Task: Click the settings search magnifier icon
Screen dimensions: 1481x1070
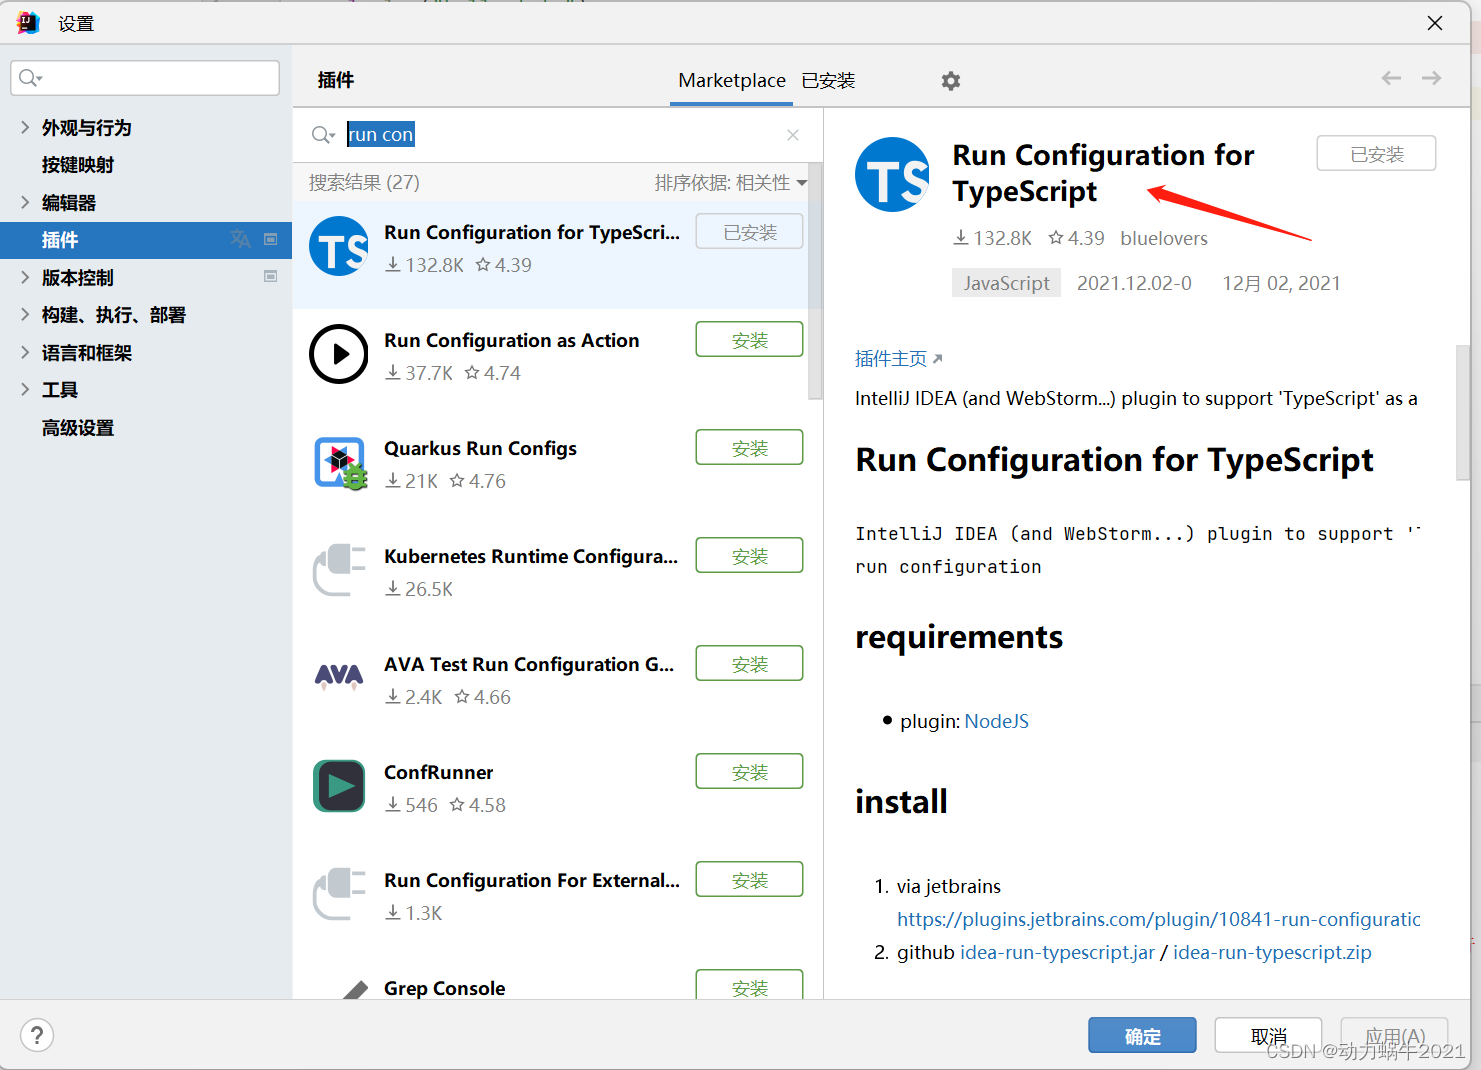Action: [x=30, y=78]
